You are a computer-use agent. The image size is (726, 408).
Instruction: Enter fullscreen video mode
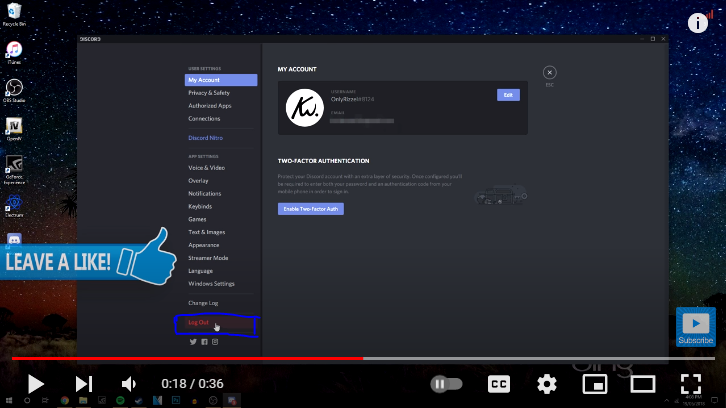pos(691,384)
